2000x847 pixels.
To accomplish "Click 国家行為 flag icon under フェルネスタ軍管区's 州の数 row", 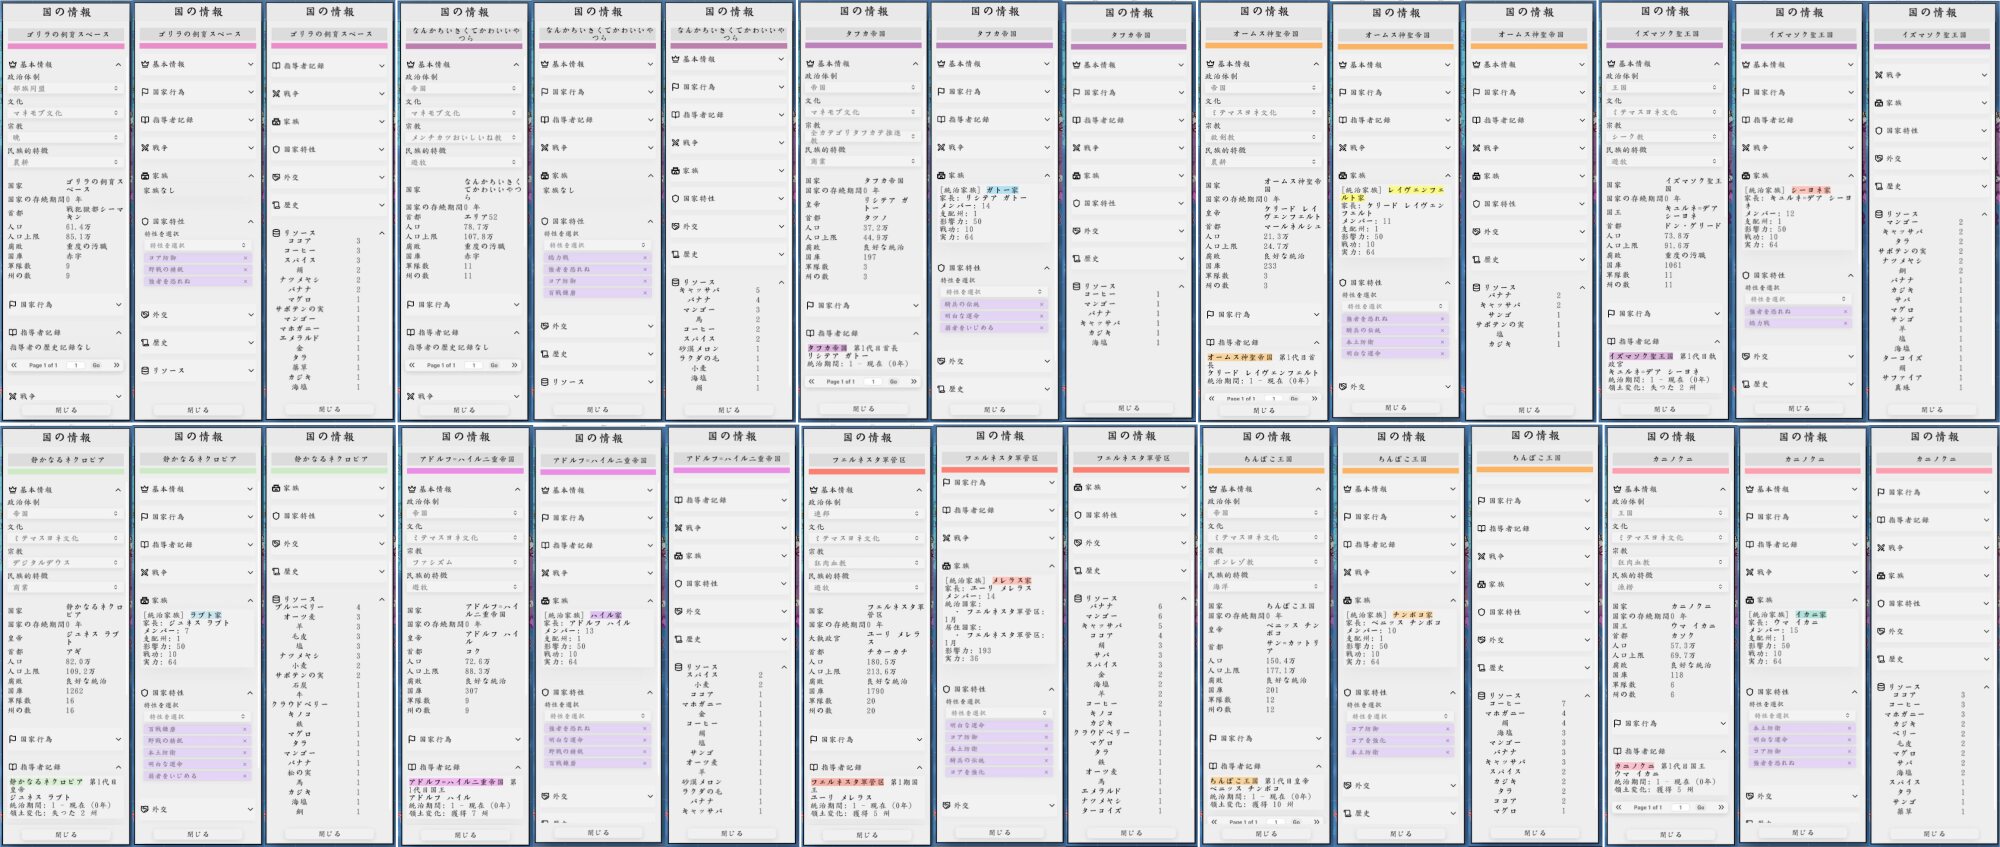I will tap(812, 740).
